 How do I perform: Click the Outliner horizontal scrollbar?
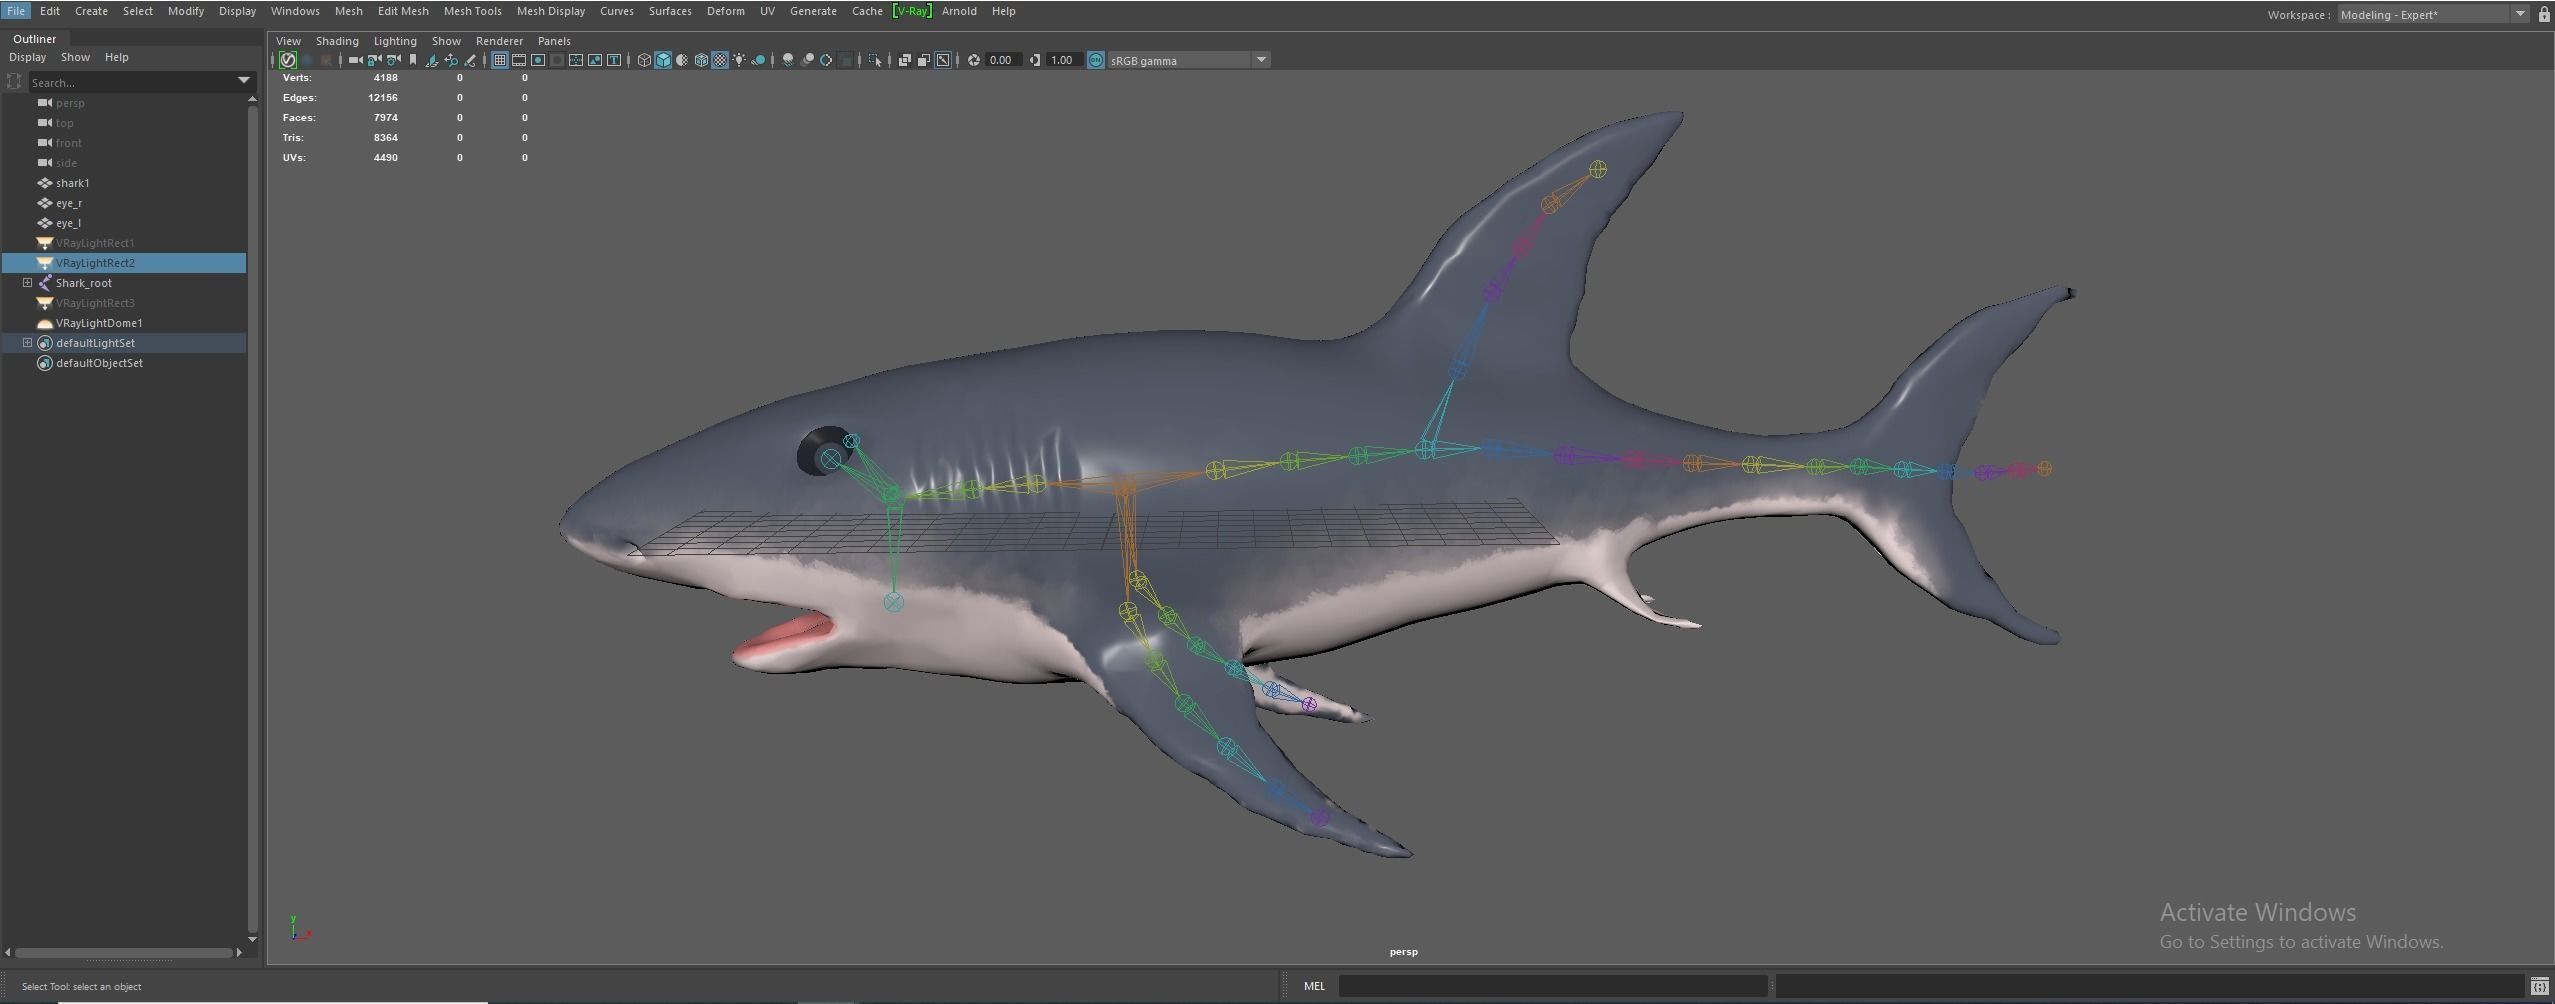point(124,953)
